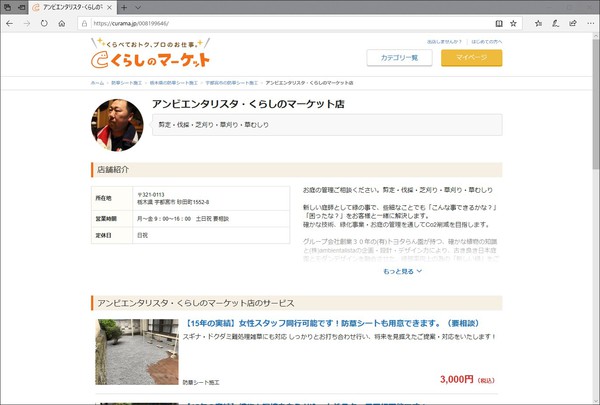Click the くらしのマーケット logo
The image size is (600, 405).
click(151, 54)
